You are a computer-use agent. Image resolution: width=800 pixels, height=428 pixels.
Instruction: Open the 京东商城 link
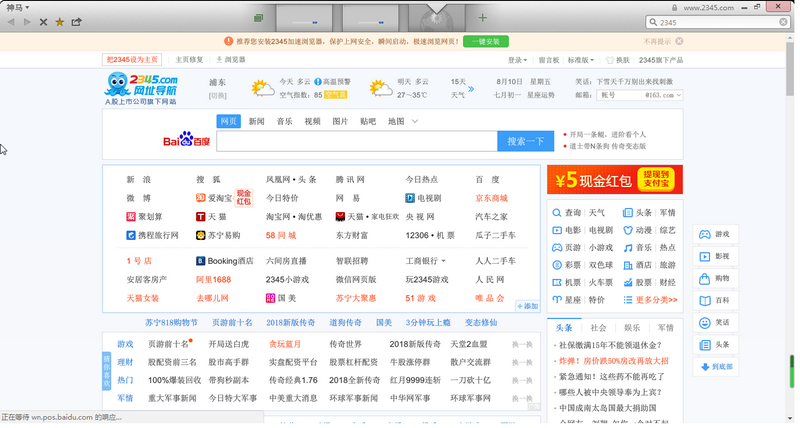(x=491, y=198)
